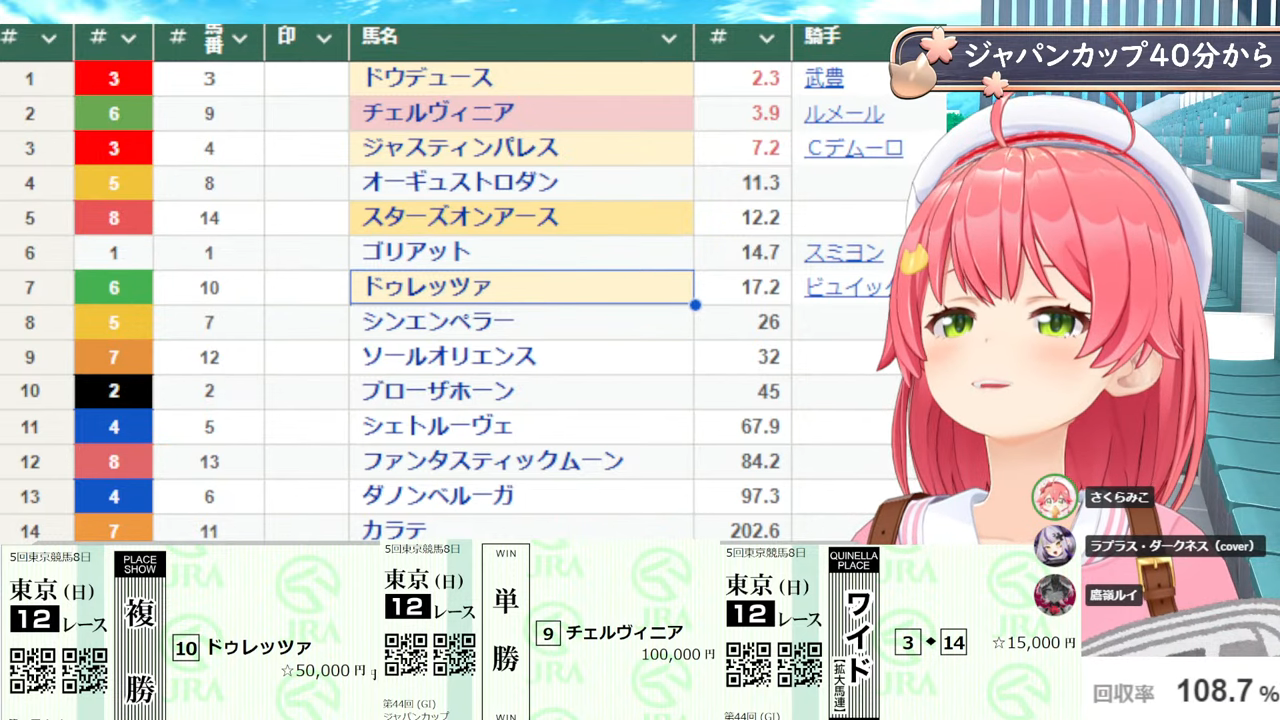The image size is (1280, 720).
Task: Select the ラプラス・ダークネス (cover) name label
Action: pos(1175,546)
